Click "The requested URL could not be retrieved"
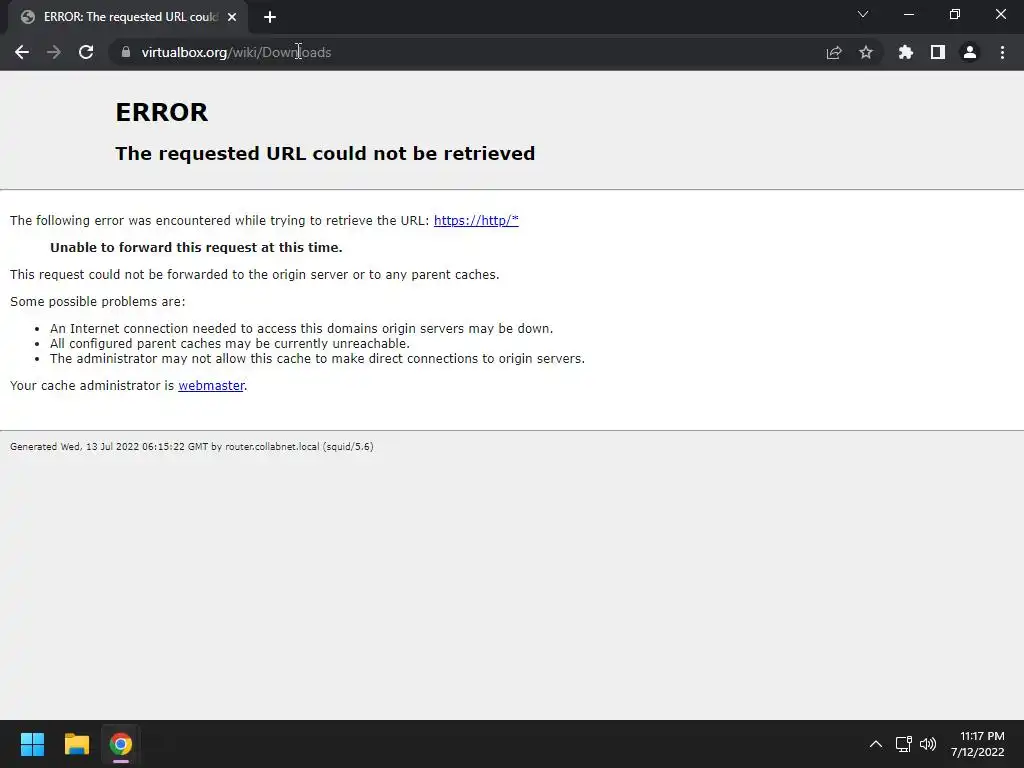The height and width of the screenshot is (768, 1024). 325,153
